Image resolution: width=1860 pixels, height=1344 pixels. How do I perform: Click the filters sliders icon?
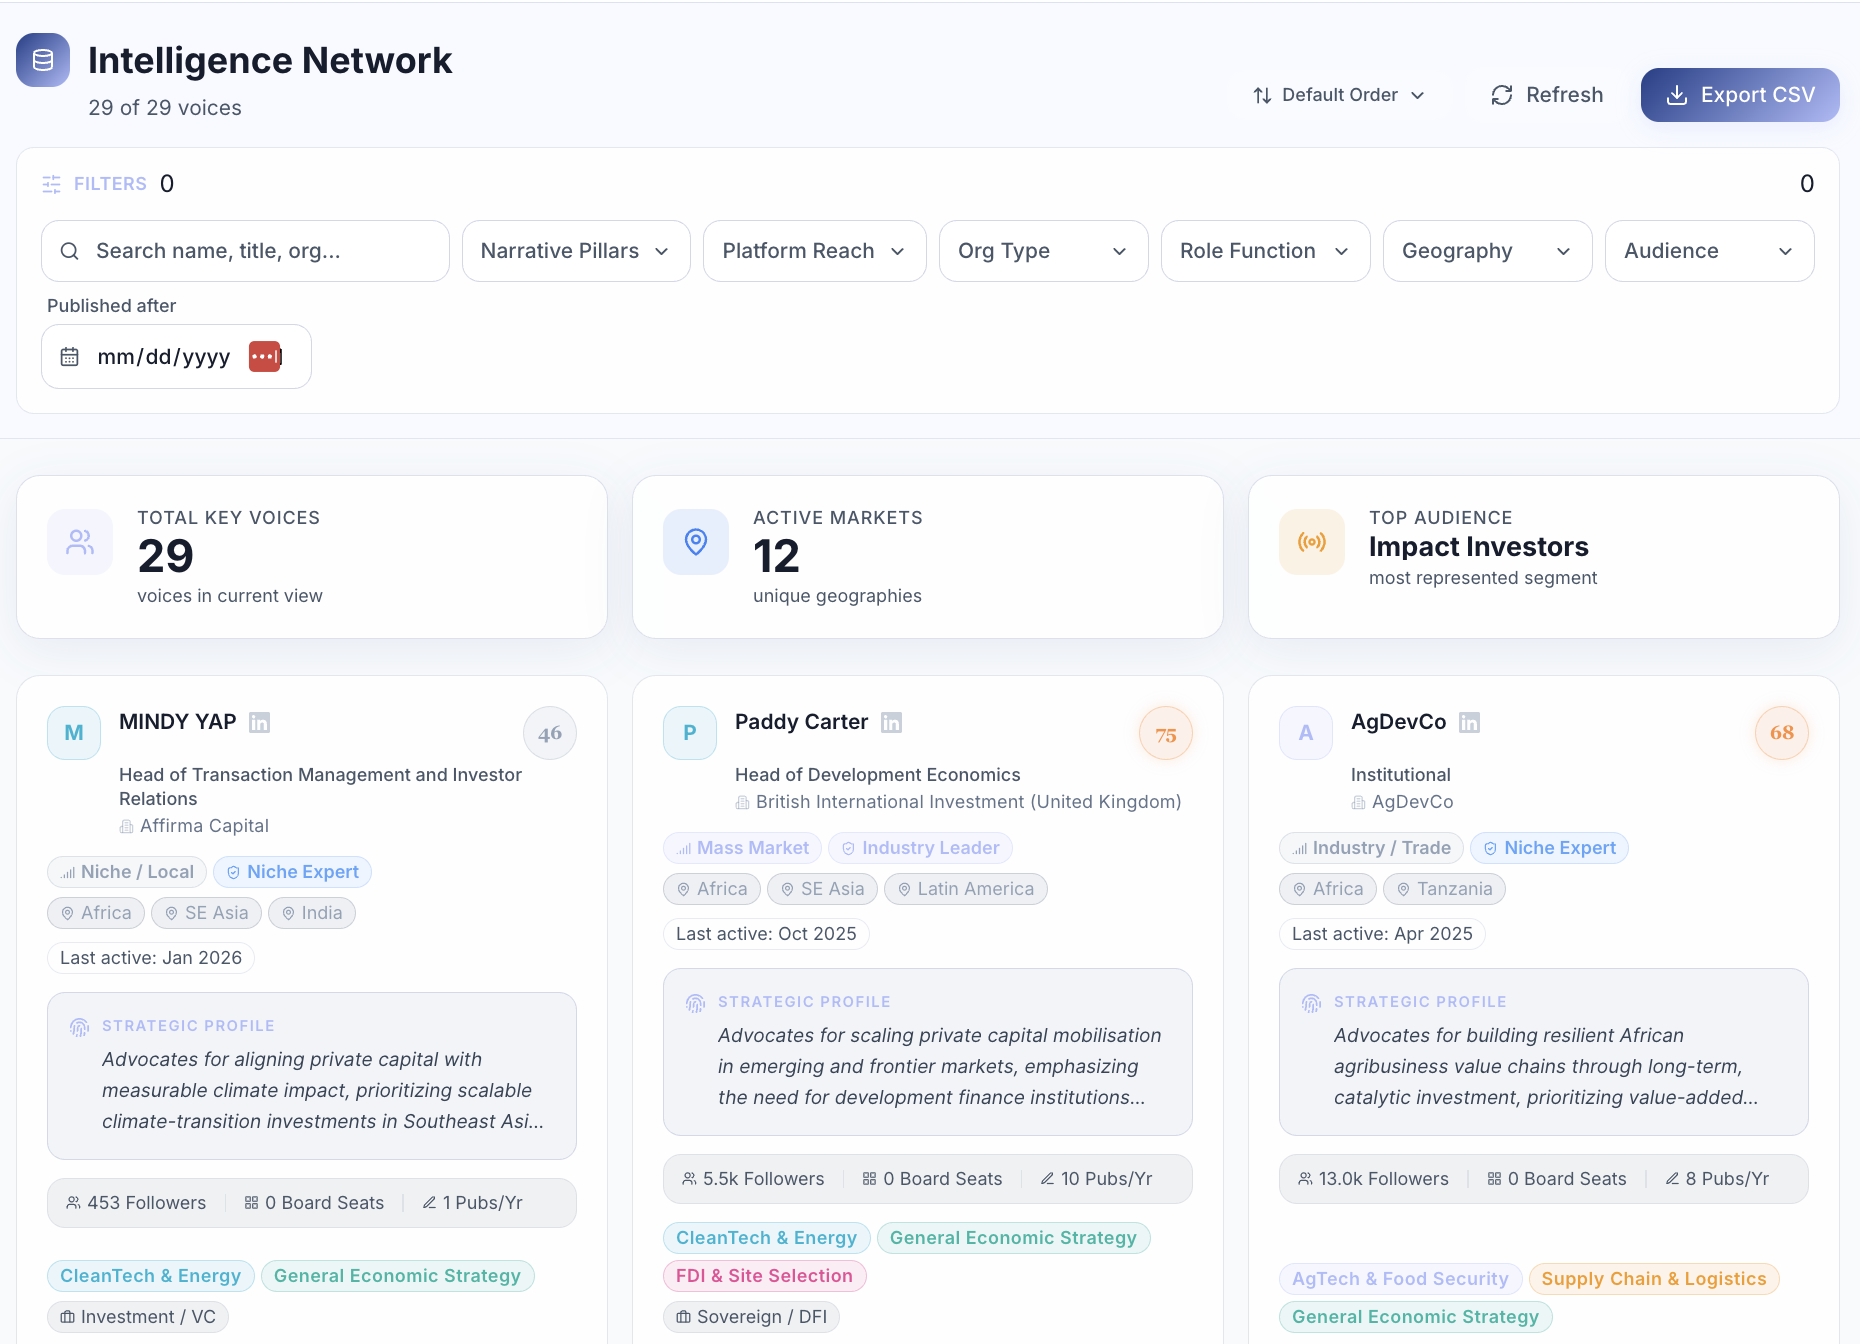tap(52, 184)
